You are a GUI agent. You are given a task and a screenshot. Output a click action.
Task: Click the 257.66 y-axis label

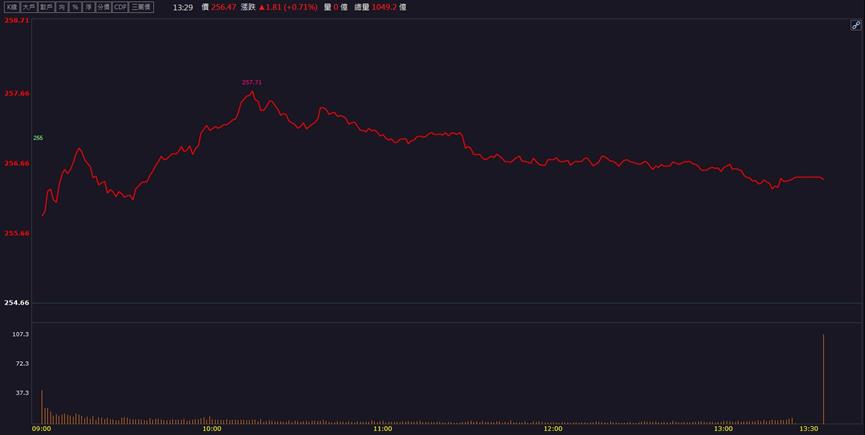point(17,94)
